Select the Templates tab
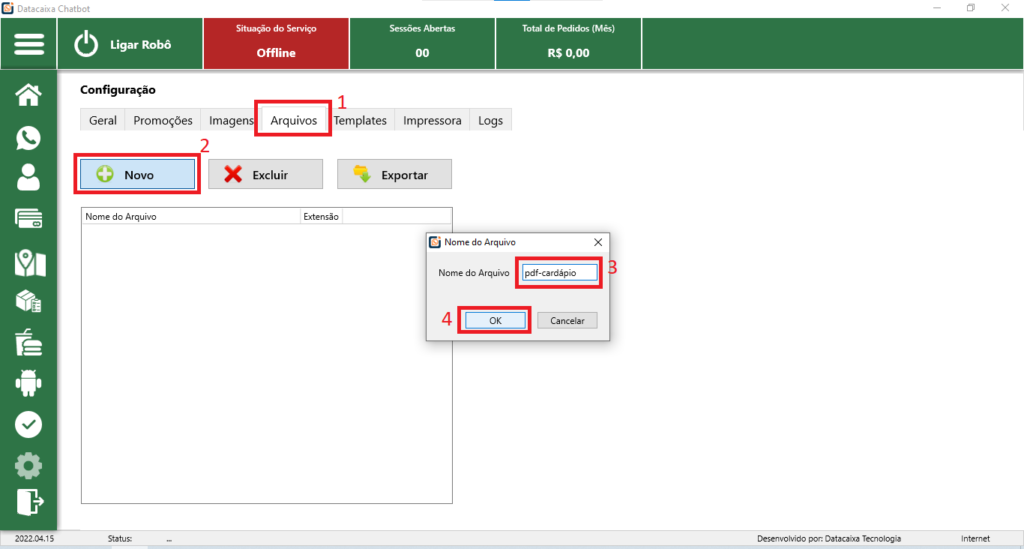1024x549 pixels. (x=361, y=120)
